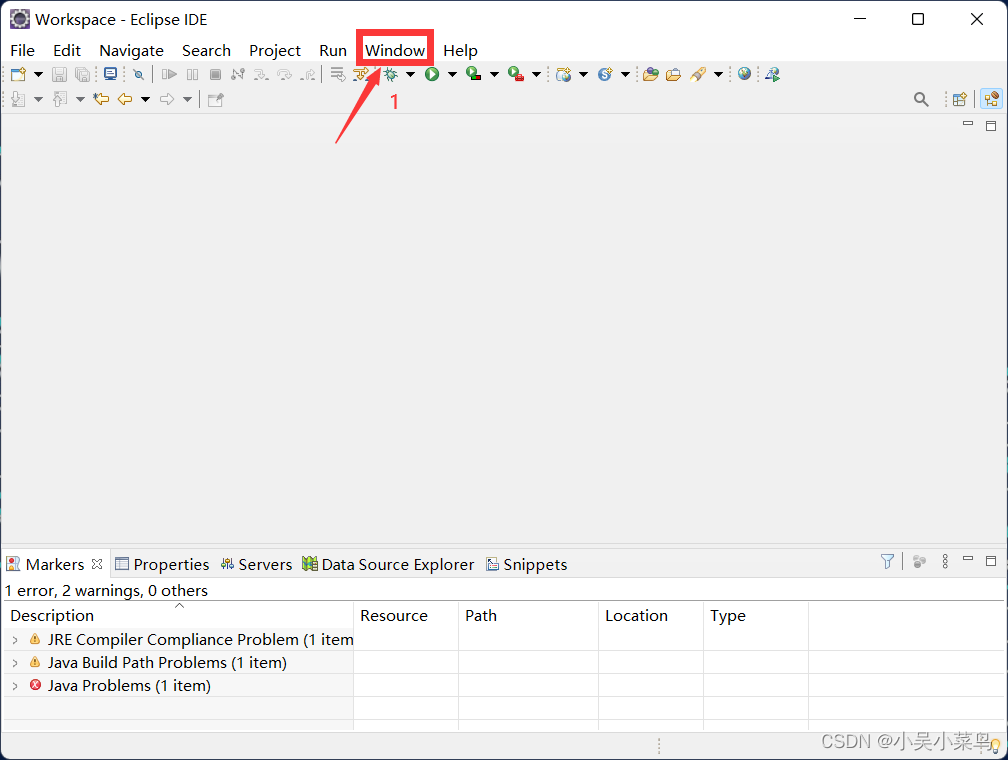Expand Java Build Path Problems row
Image resolution: width=1008 pixels, height=760 pixels.
(x=15, y=663)
